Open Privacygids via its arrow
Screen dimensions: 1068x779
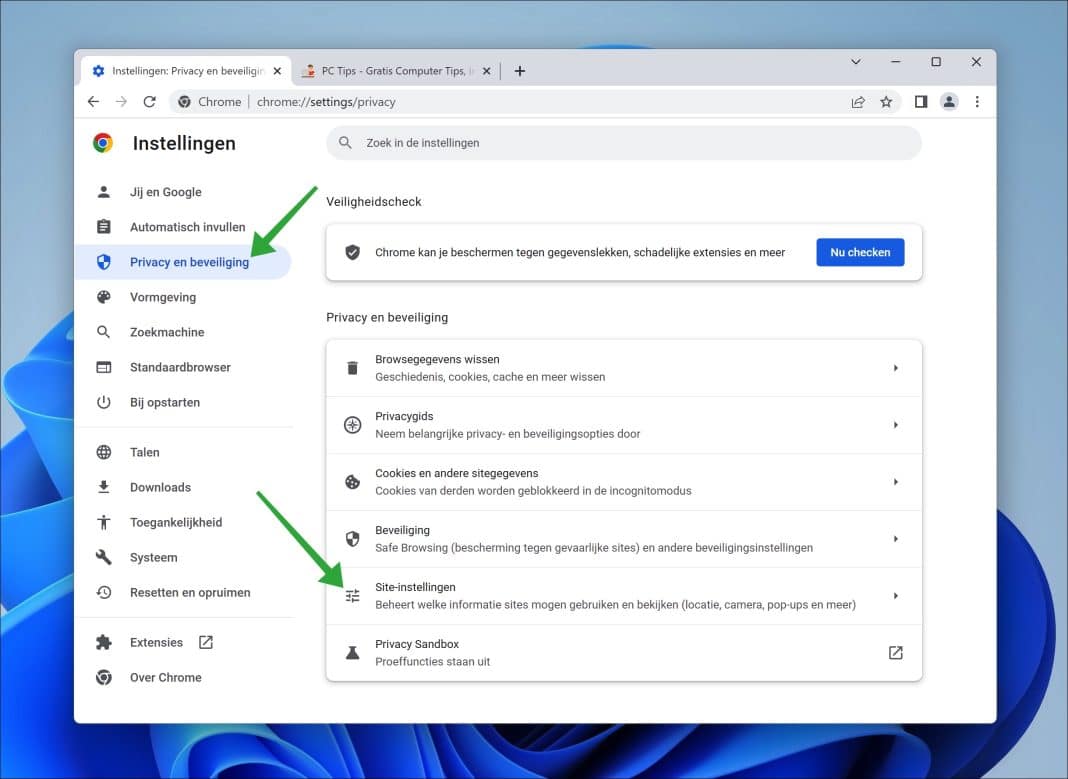(895, 424)
